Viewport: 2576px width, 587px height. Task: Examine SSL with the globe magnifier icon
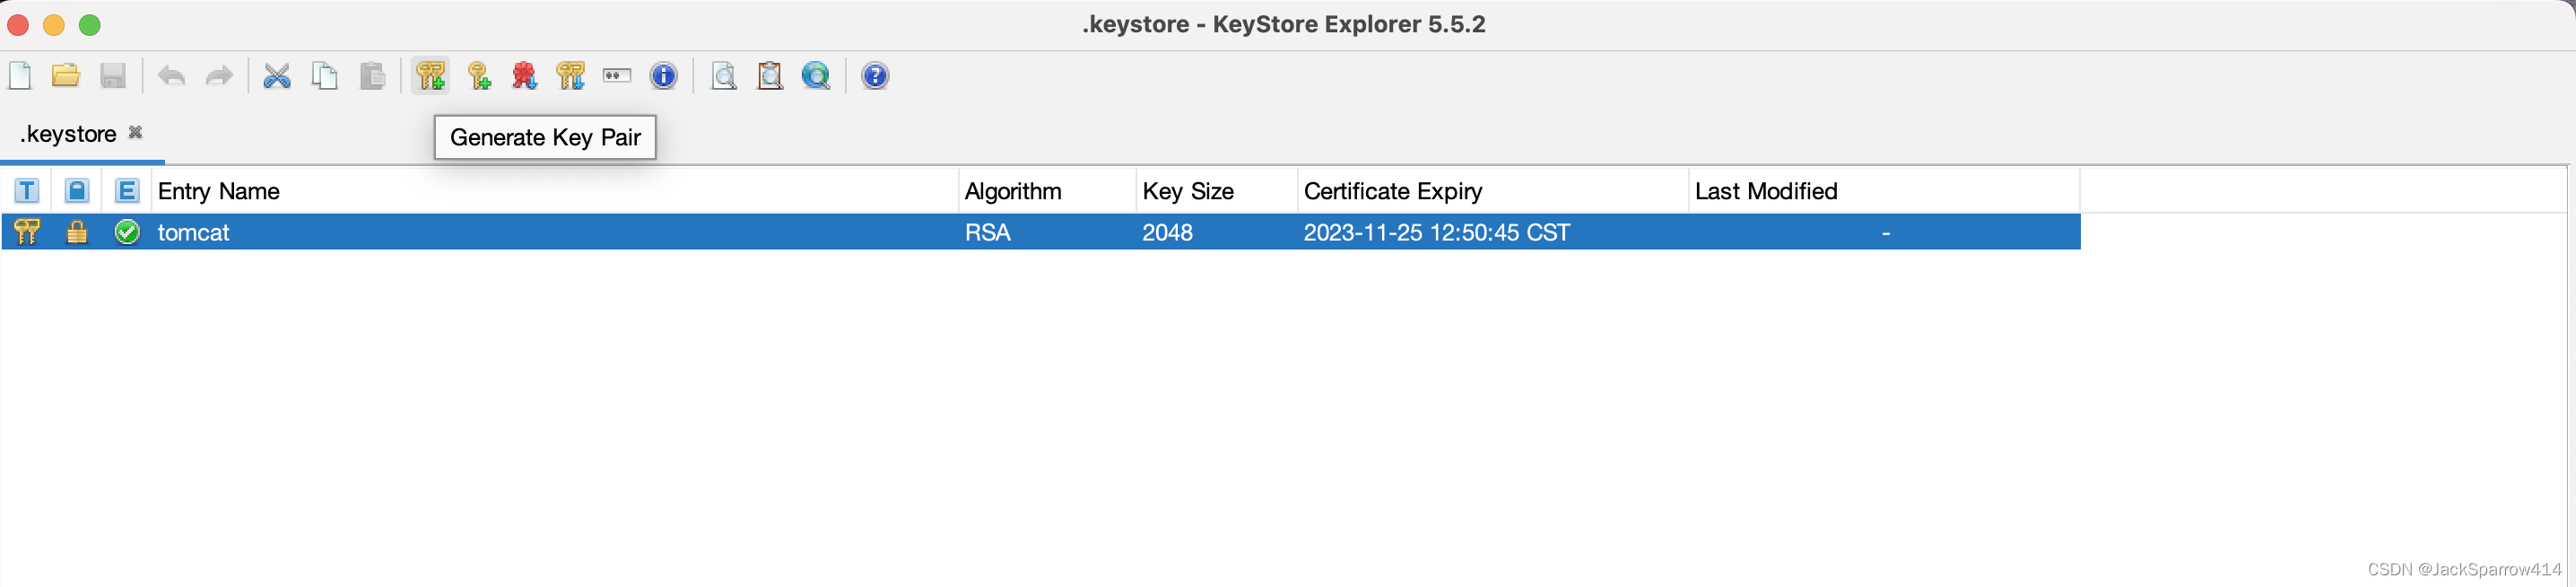pos(816,76)
